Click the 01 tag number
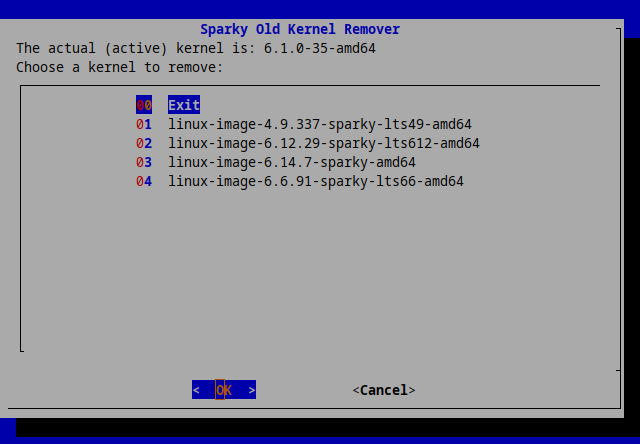This screenshot has width=640, height=444. (144, 124)
